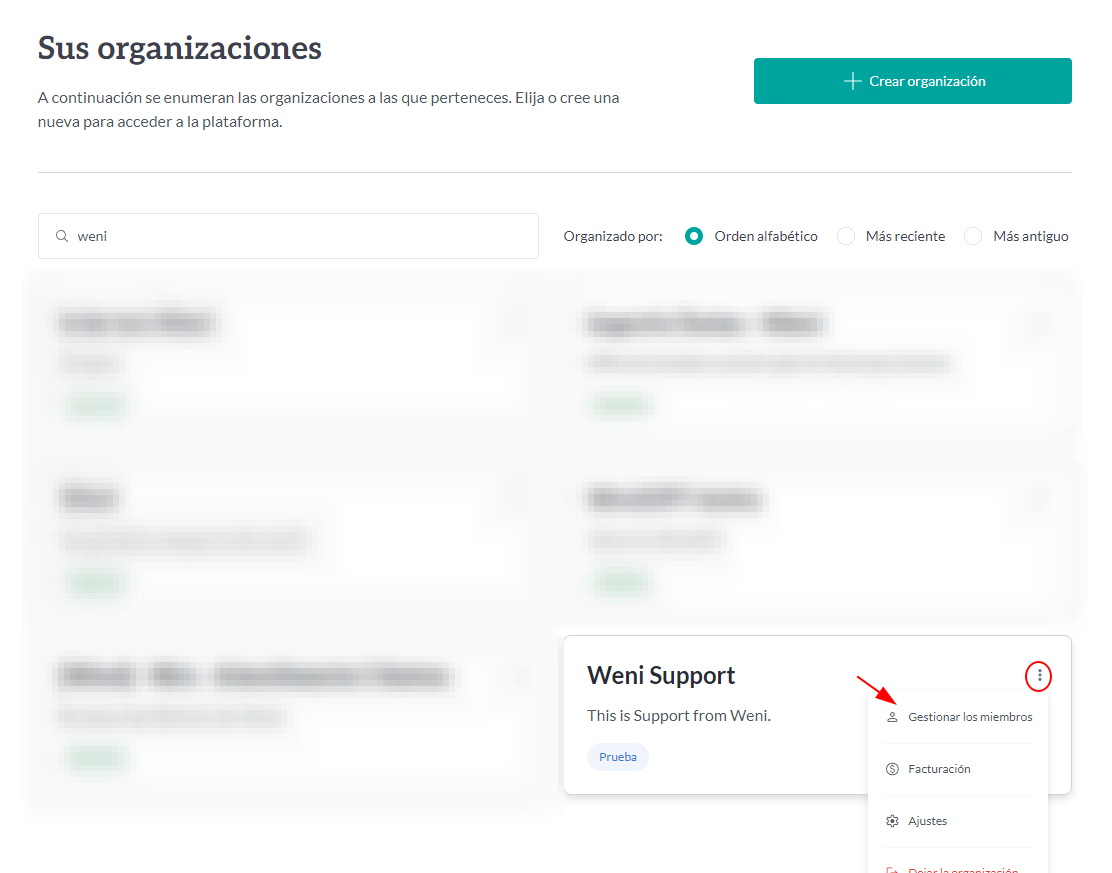Screen dimensions: 1112x873
Task: Open the three-dot menu on Weni Support
Action: pos(1039,677)
